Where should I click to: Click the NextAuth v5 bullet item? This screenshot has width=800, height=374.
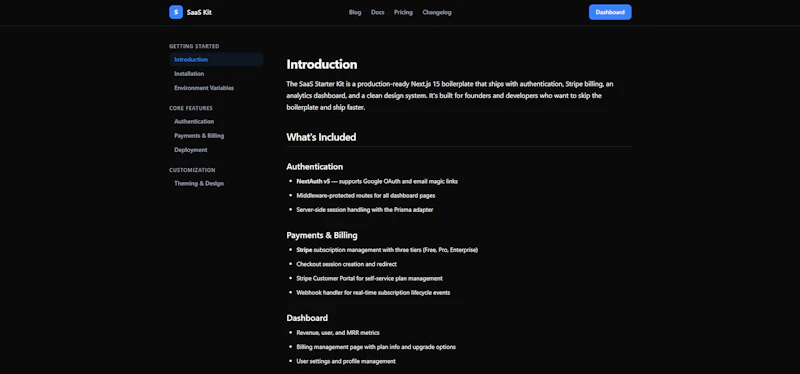point(377,181)
